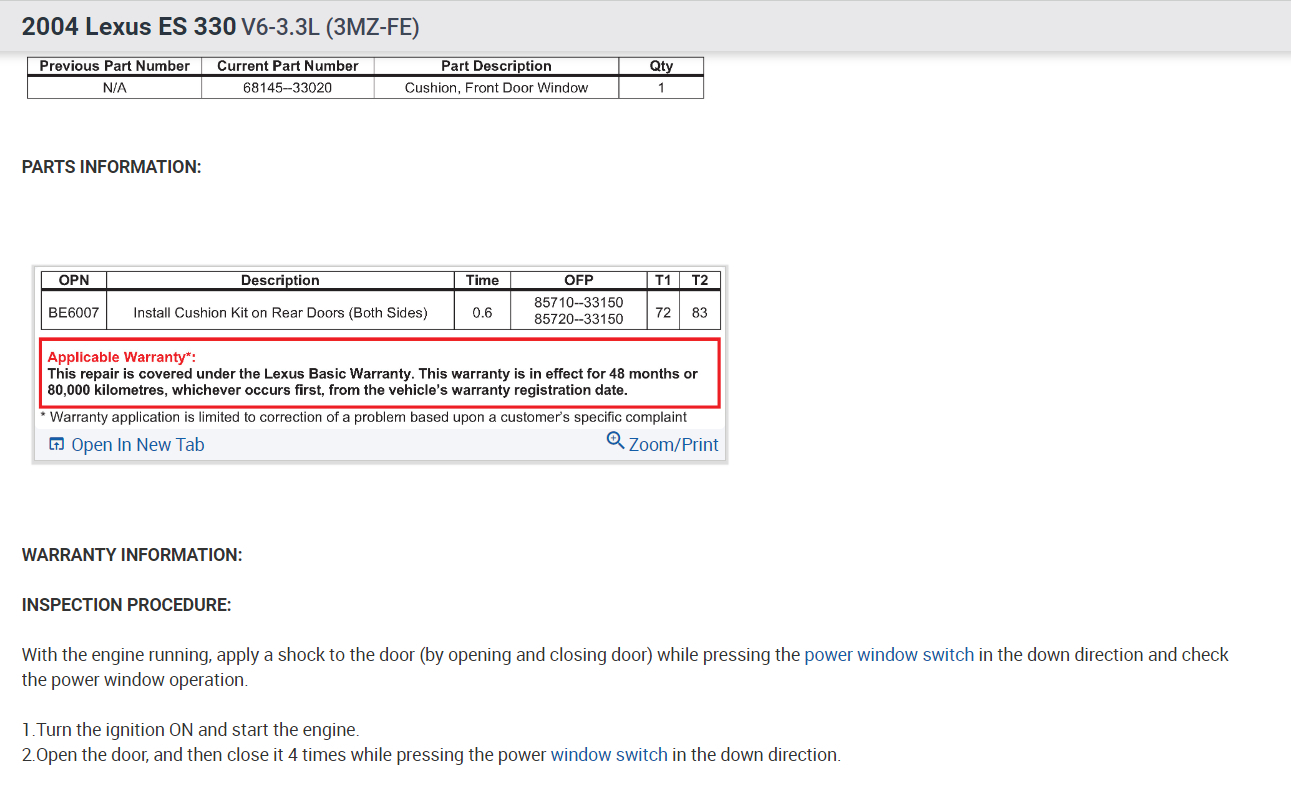Click the 'T1' column header
Viewport: 1291px width, 789px height.
coord(663,280)
